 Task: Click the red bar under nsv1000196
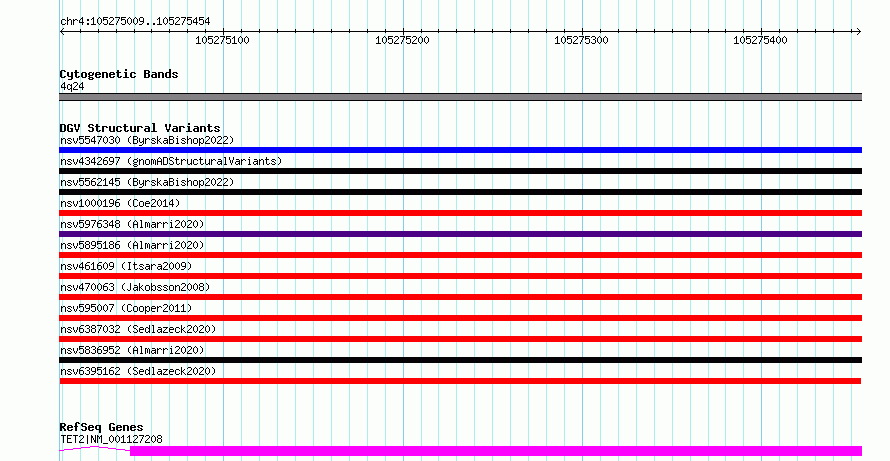(460, 213)
